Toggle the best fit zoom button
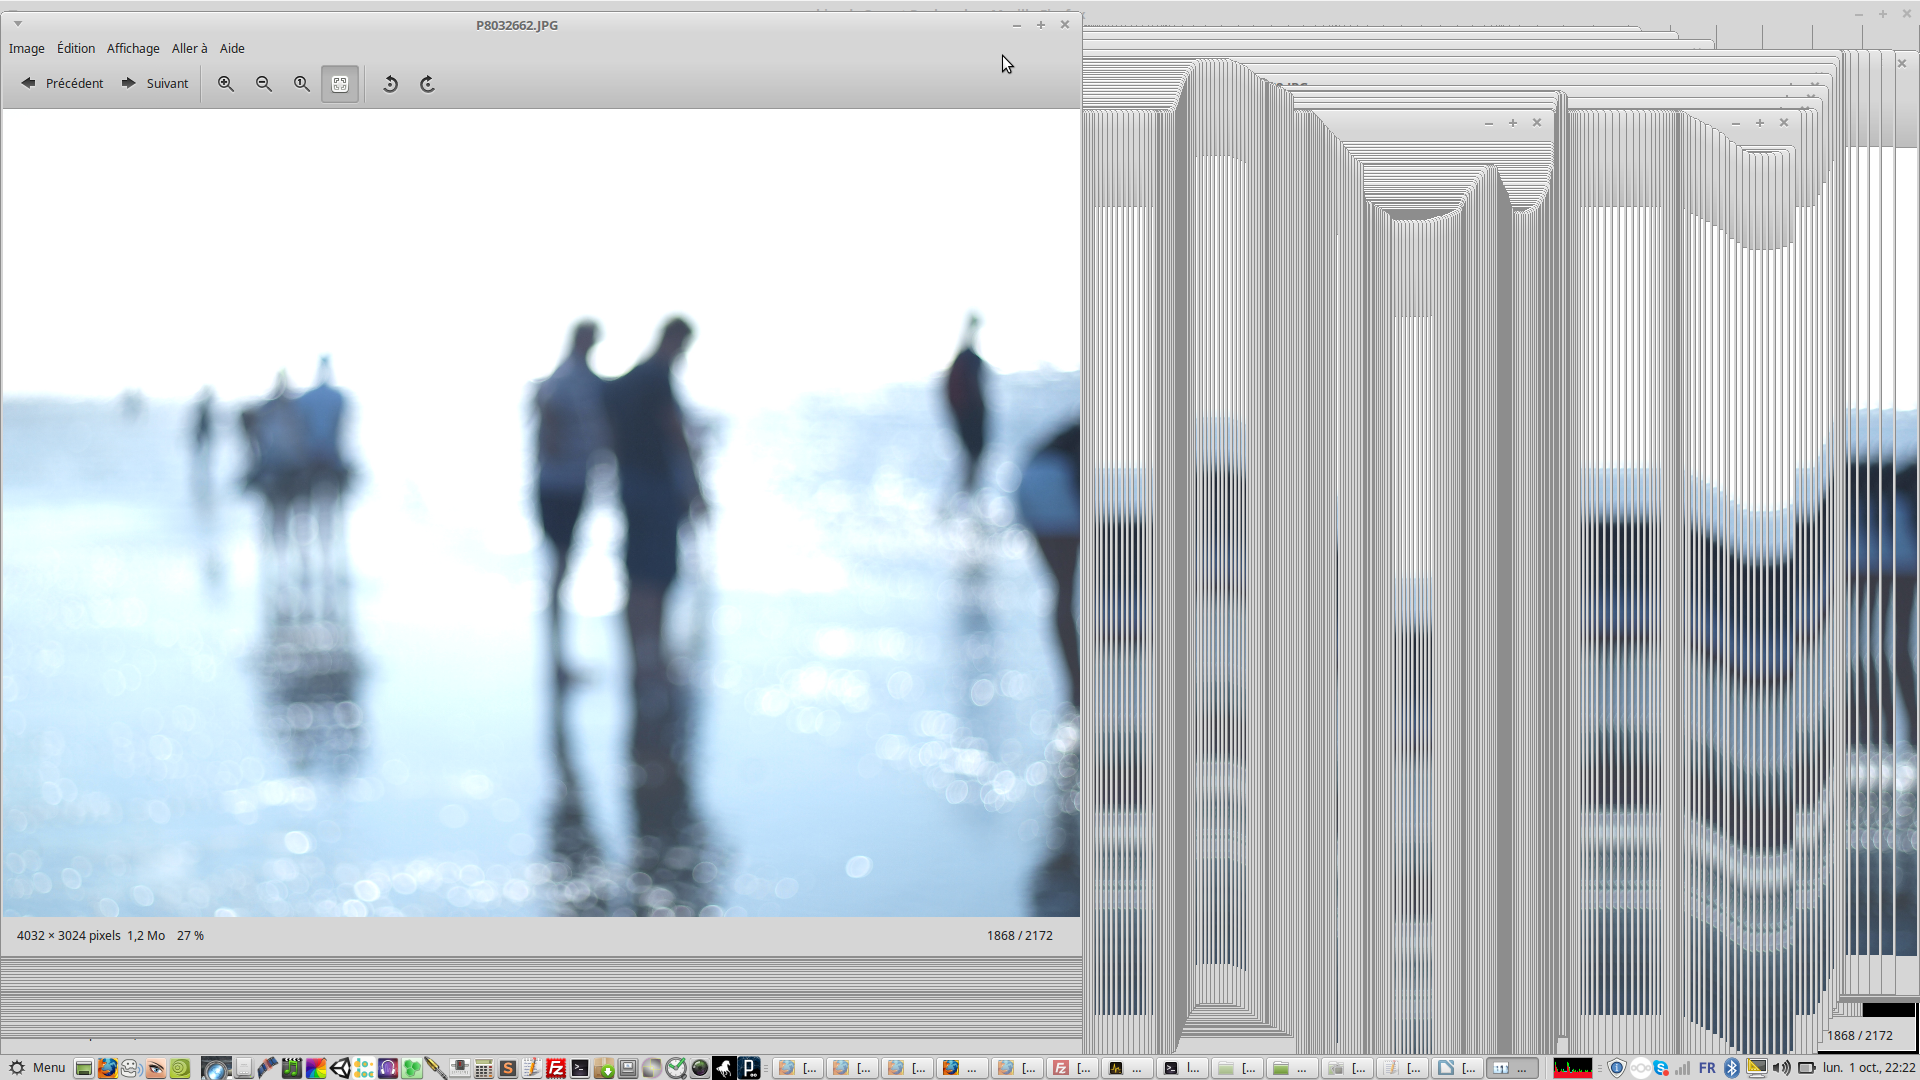This screenshot has height=1080, width=1920. coord(340,84)
